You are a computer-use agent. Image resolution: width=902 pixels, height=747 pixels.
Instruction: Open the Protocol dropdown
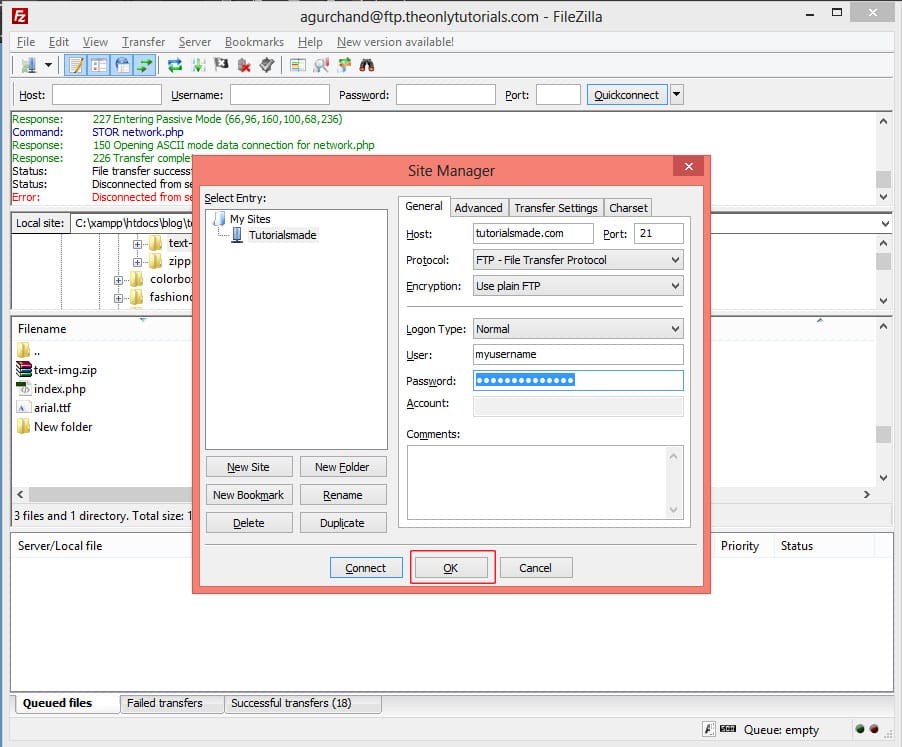click(x=578, y=260)
